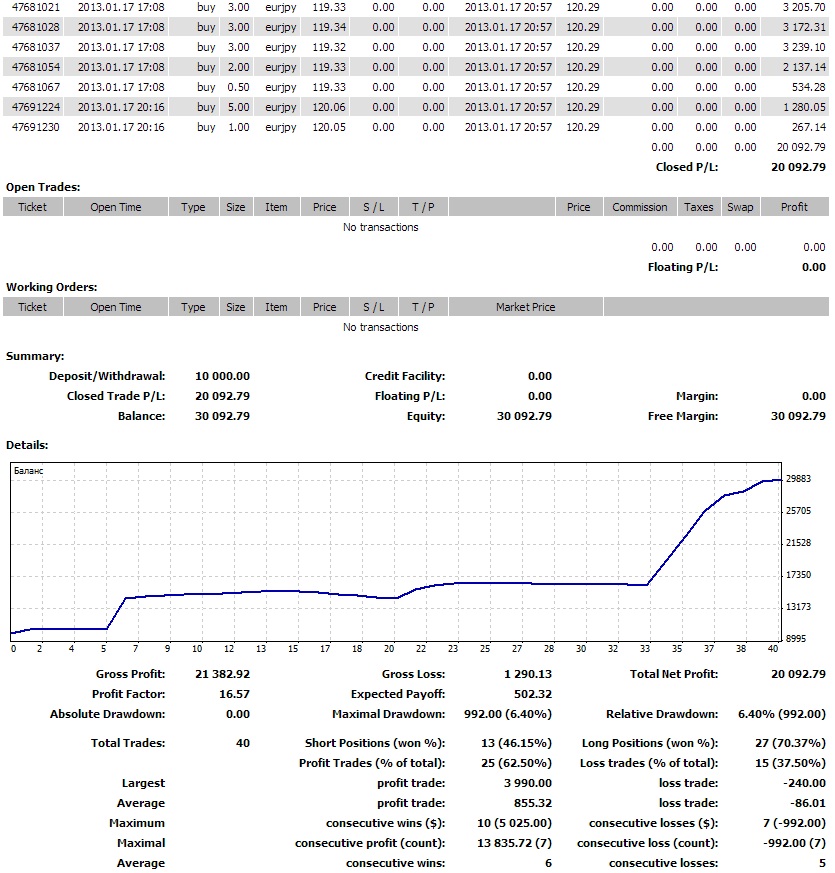Select the profit amount 2 137.14
835x873 pixels.
(804, 67)
